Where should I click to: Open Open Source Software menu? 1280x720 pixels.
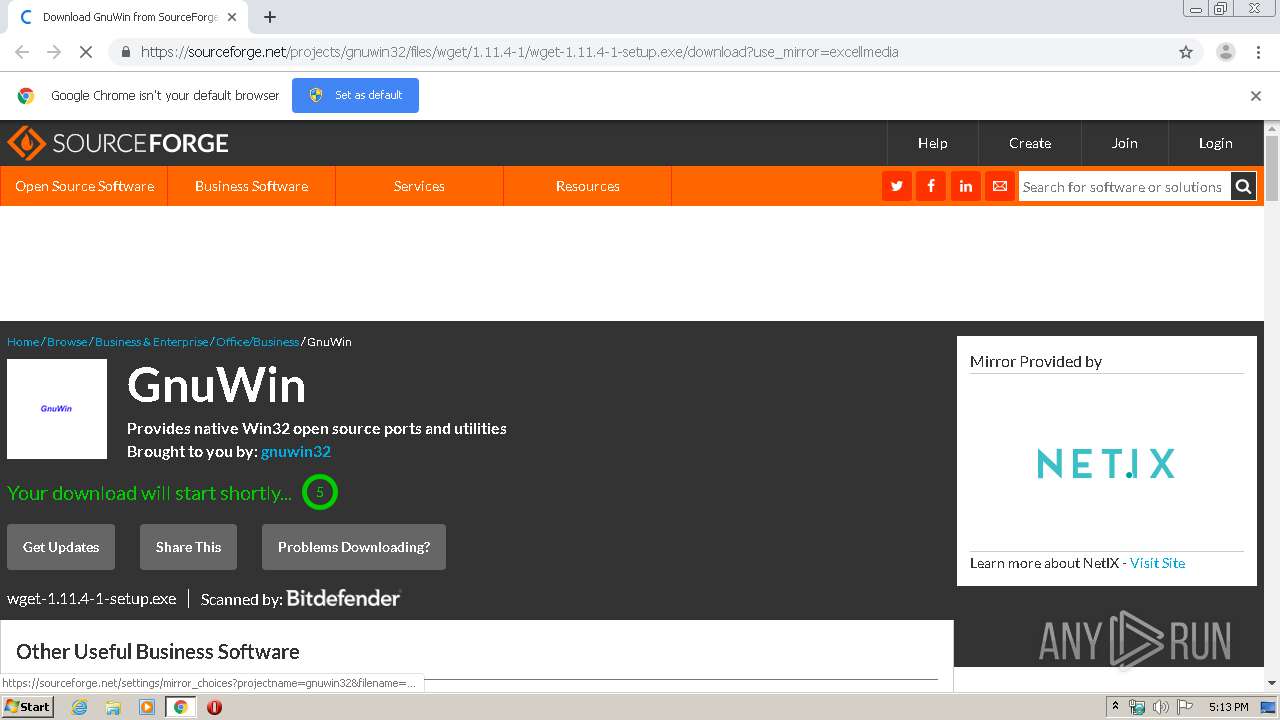point(84,186)
